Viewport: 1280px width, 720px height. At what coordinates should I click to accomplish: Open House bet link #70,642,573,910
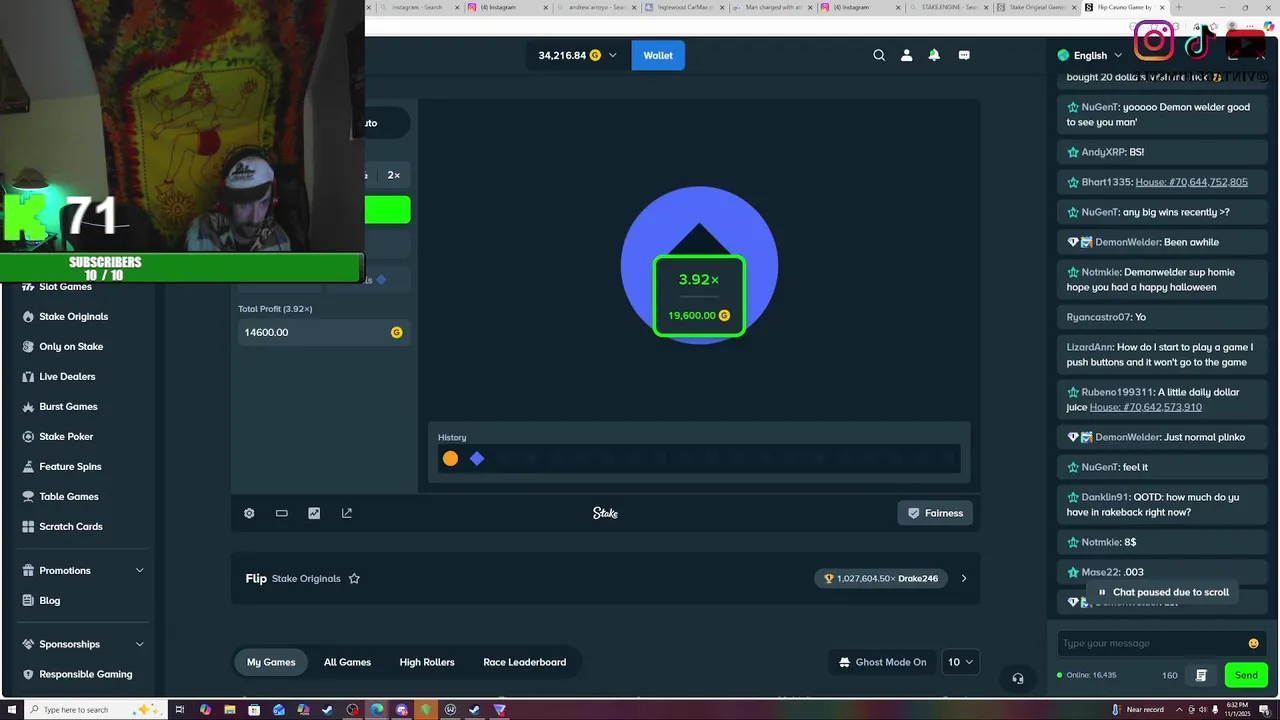click(1145, 407)
